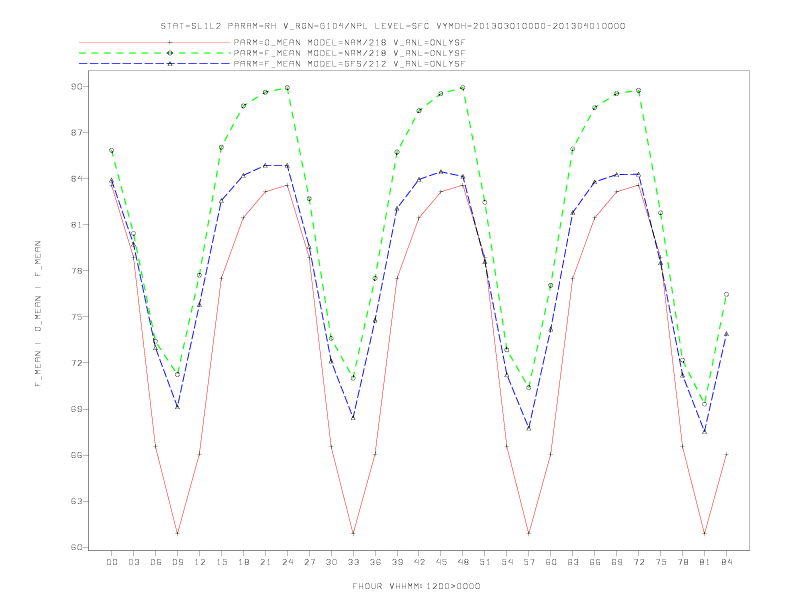Click y-axis tick label 84
This screenshot has height=612, width=792.
[77, 179]
